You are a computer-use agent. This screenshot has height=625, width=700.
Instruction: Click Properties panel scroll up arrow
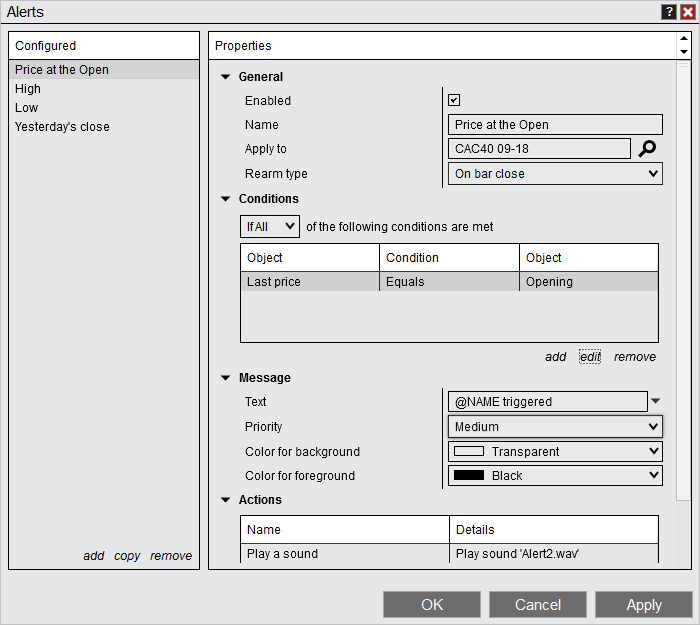(x=683, y=38)
